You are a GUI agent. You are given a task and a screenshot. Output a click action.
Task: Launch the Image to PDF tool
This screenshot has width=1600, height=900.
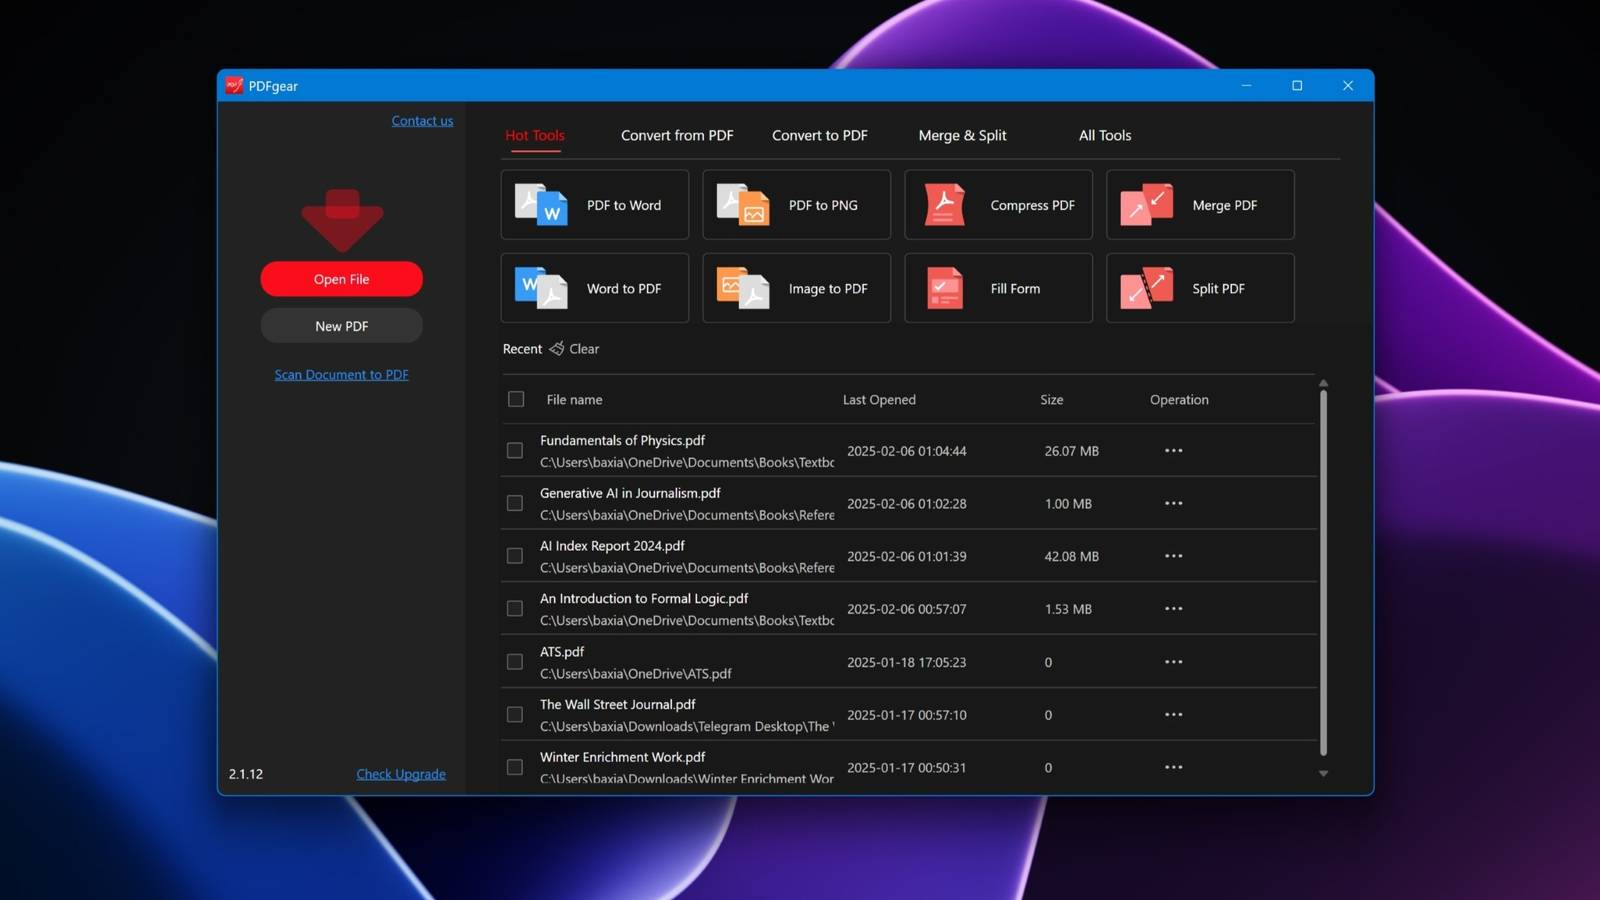[x=796, y=288]
